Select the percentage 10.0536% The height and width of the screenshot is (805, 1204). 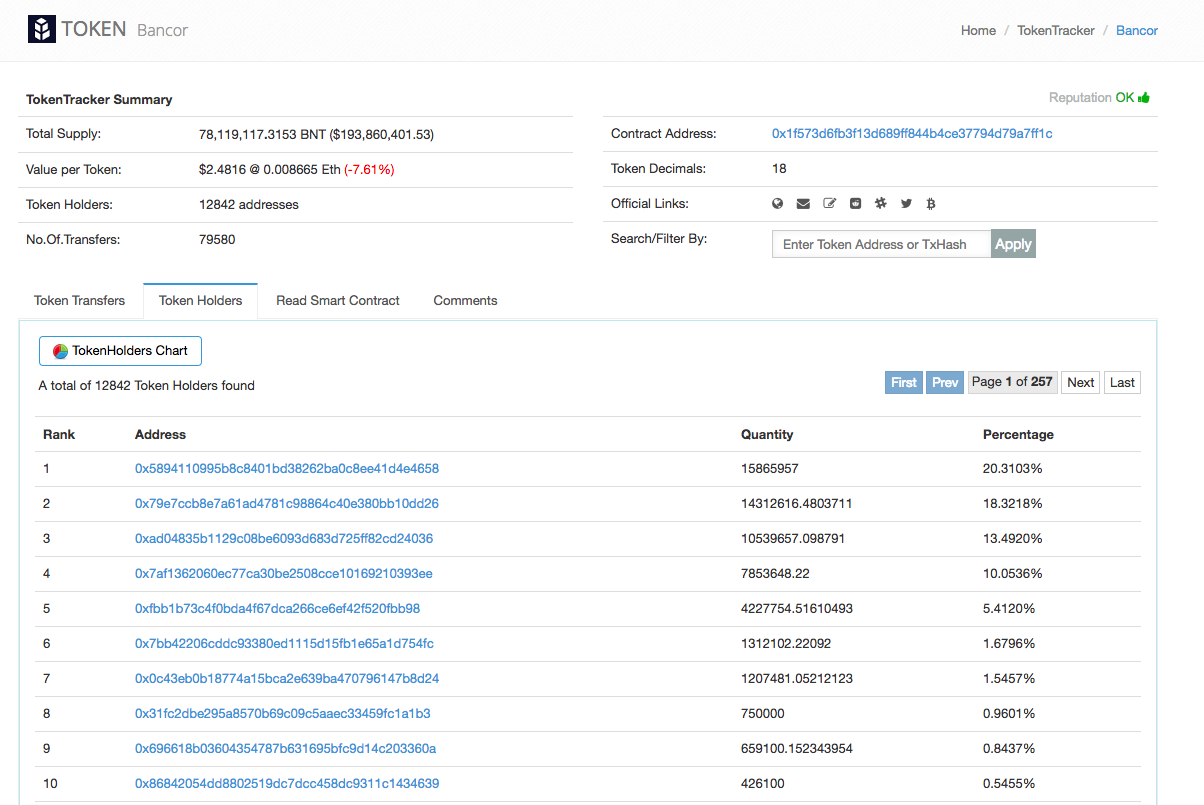(x=1013, y=573)
